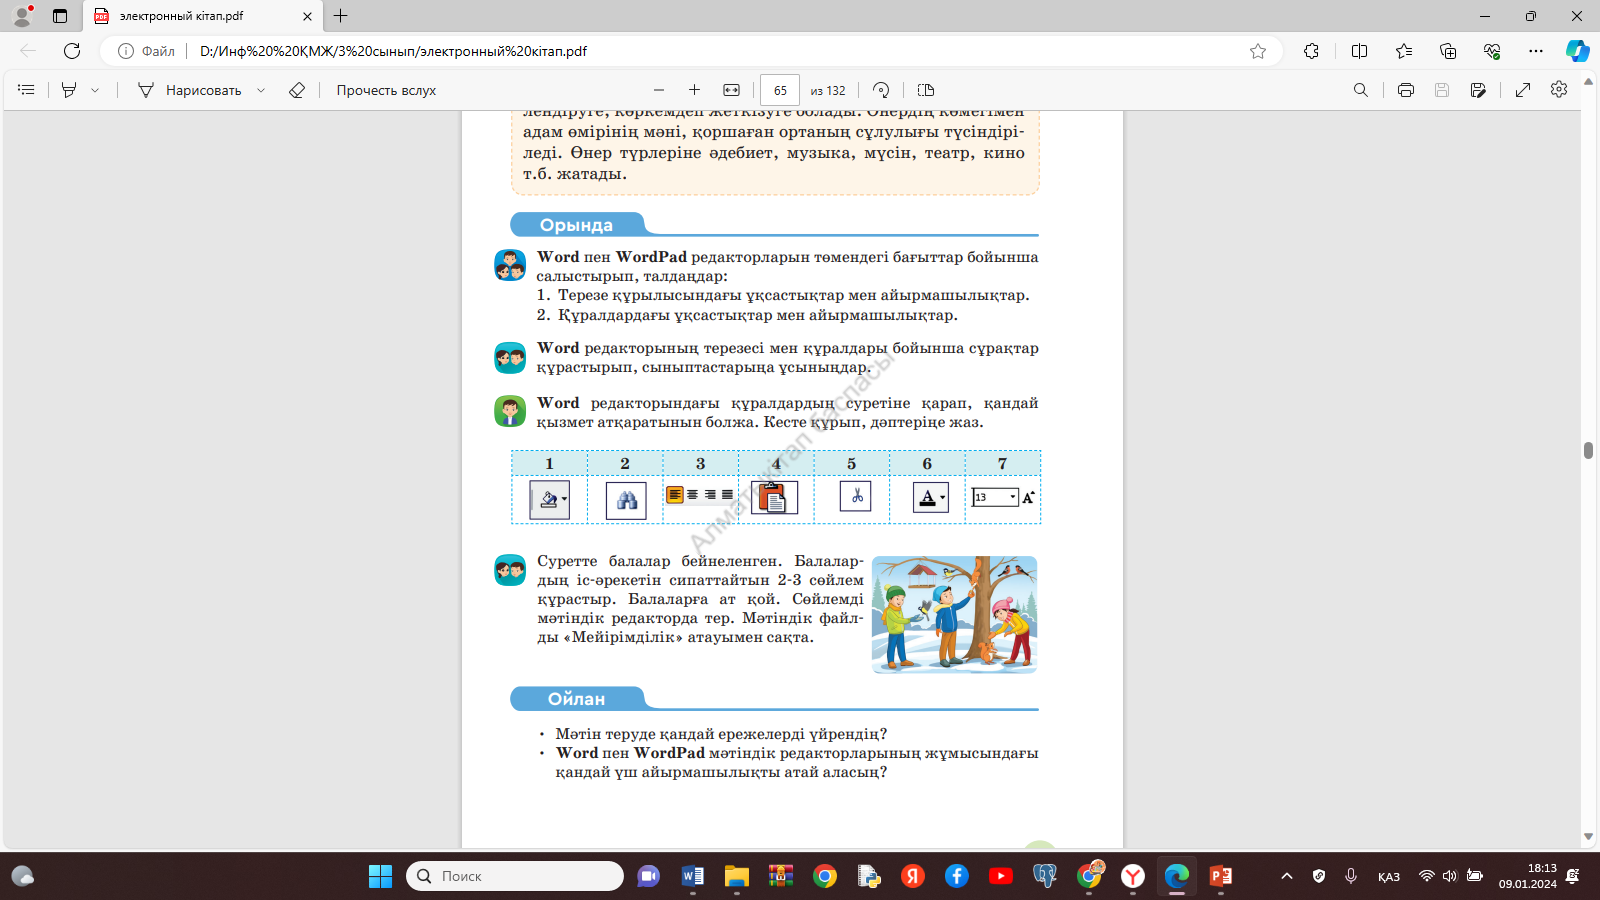
Task: Select the eraser tool
Action: point(297,90)
